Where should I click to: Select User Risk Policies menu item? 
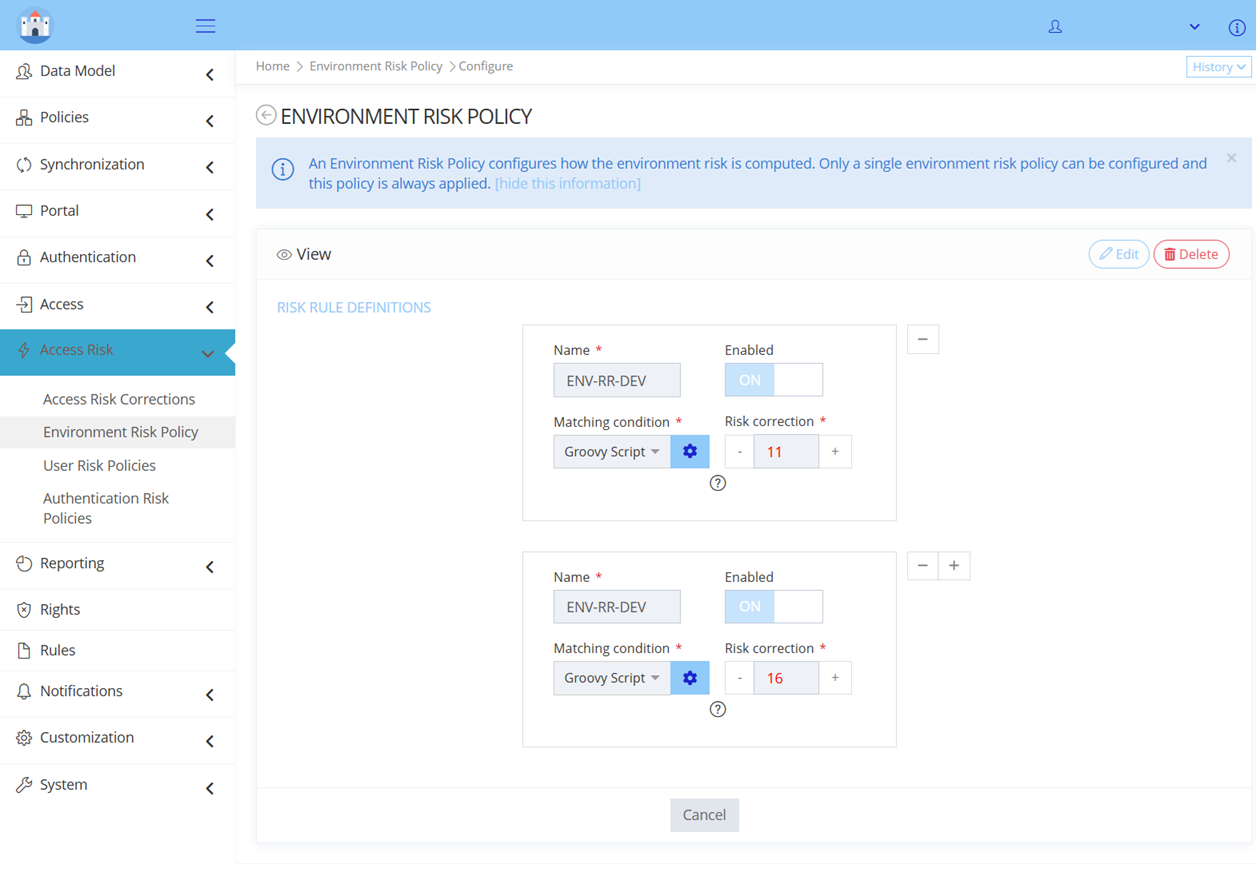point(99,465)
